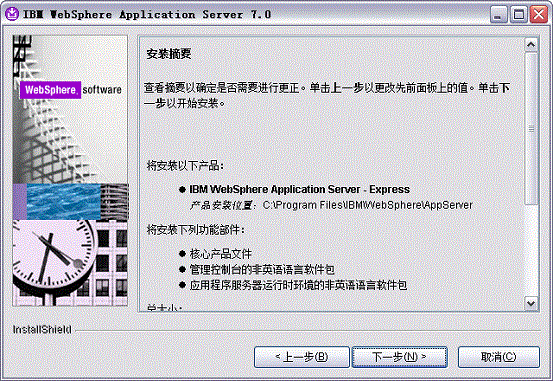Click the scroll down arrow in the summary pane

[x=531, y=303]
